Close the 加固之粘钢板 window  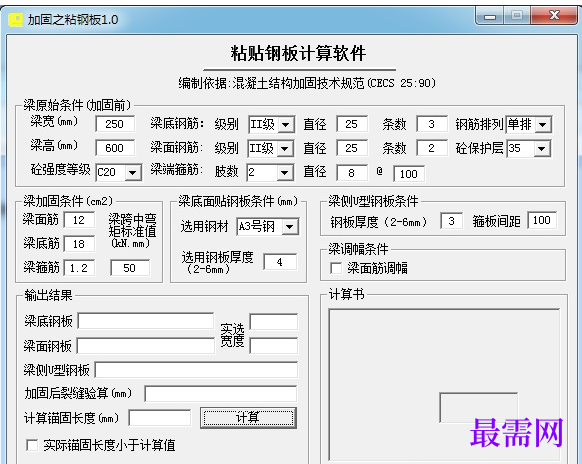click(x=554, y=16)
